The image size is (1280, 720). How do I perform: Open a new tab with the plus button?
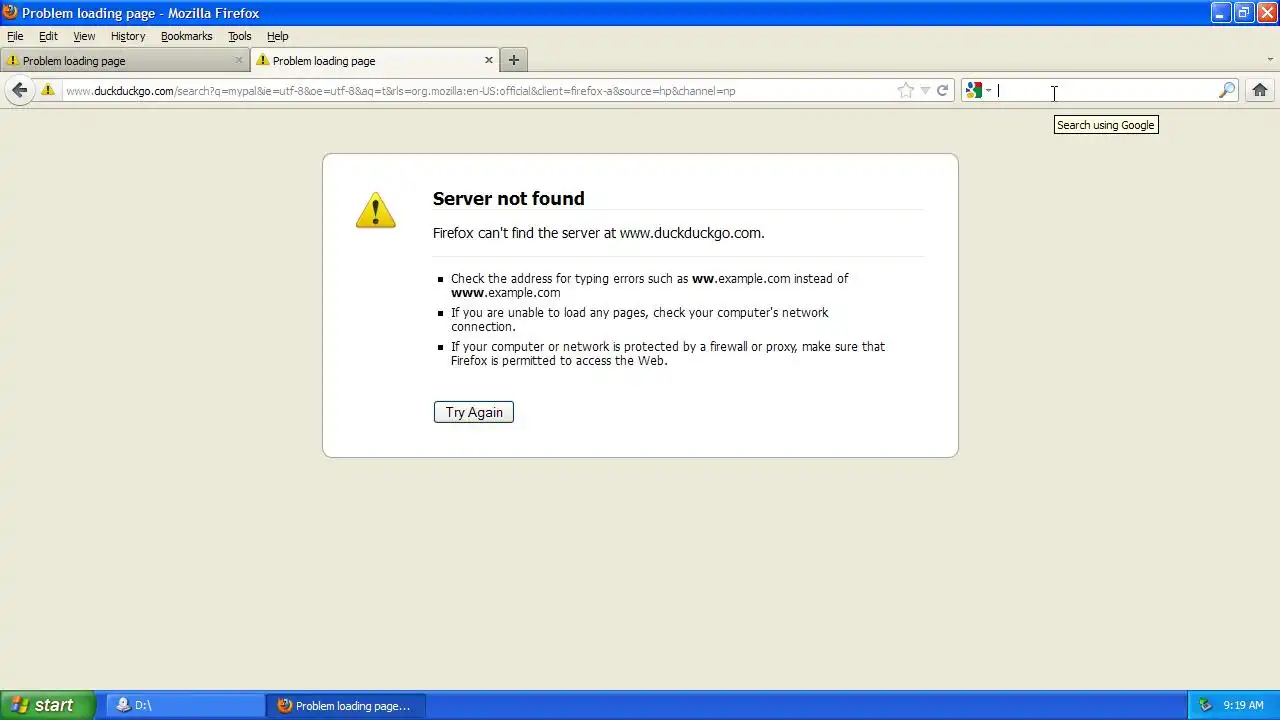[x=514, y=60]
